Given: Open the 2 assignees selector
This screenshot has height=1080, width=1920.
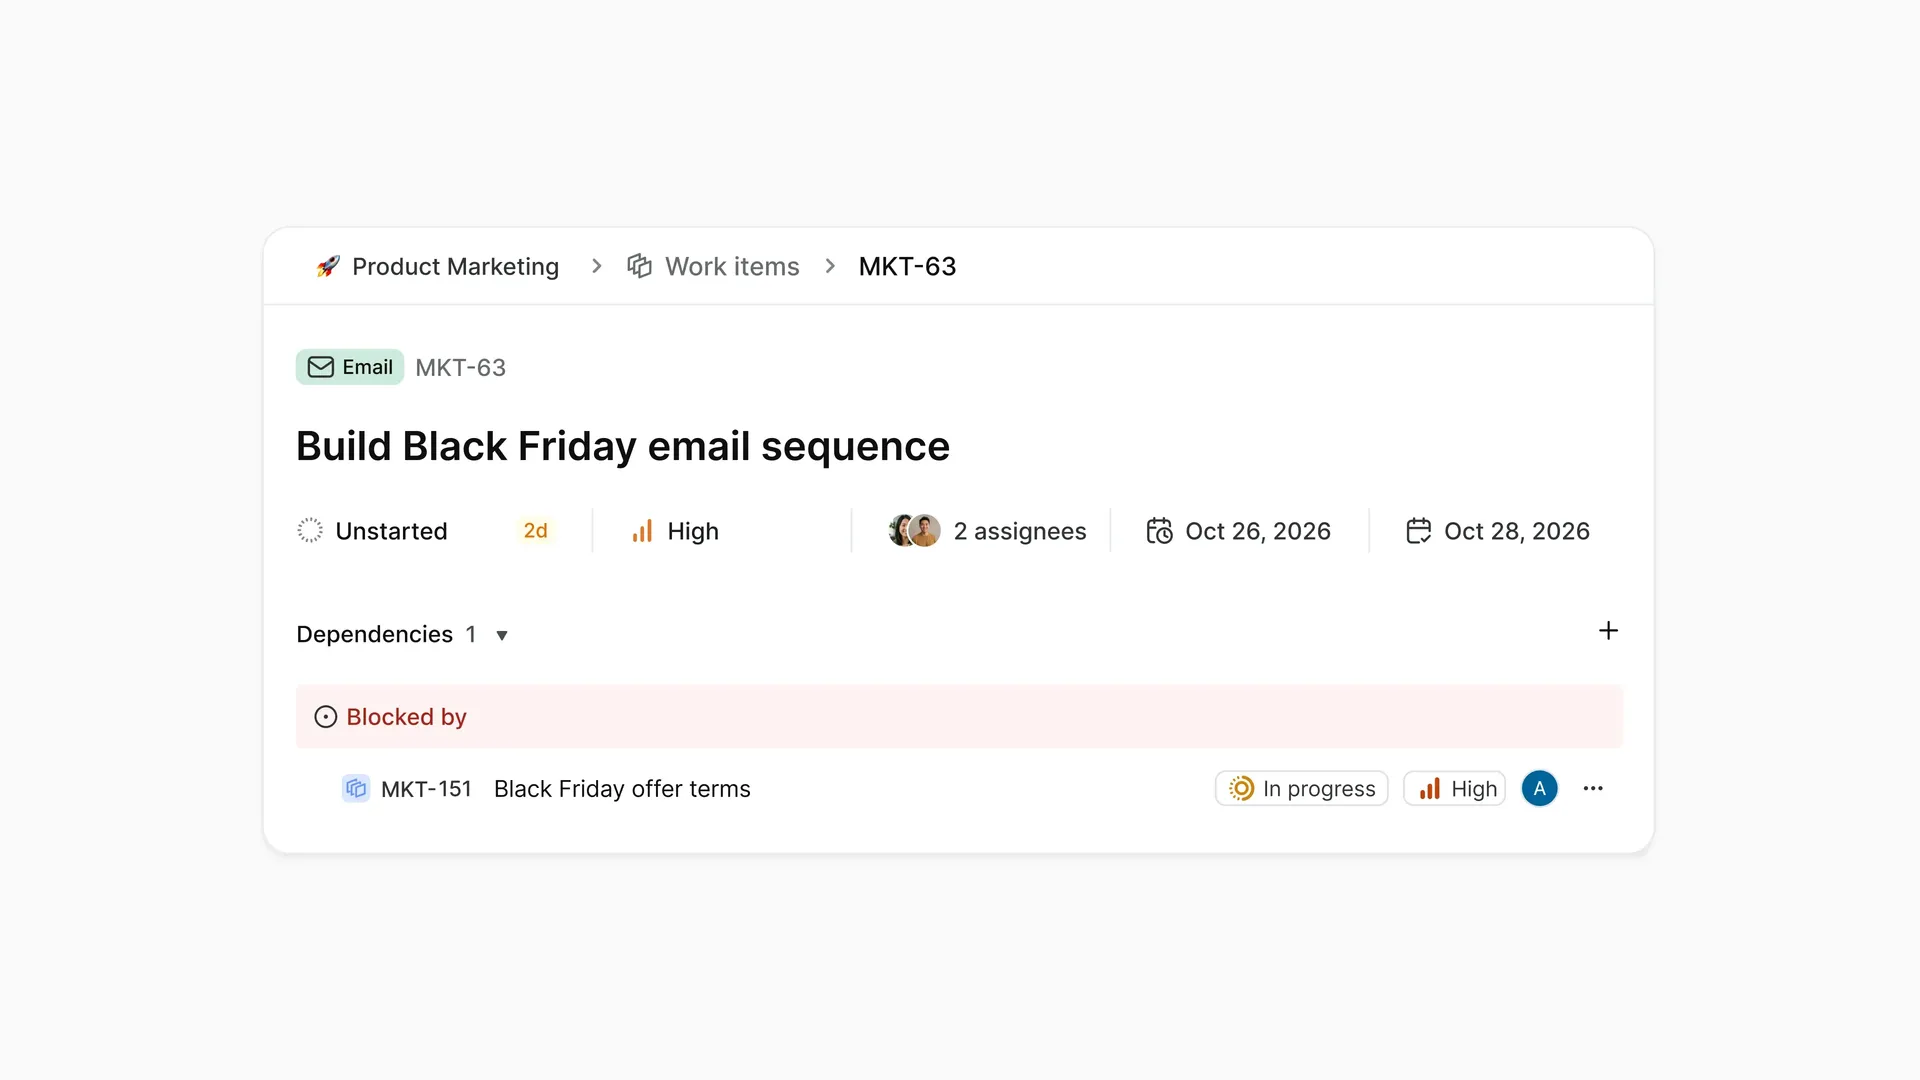Looking at the screenshot, I should pyautogui.click(x=1019, y=531).
